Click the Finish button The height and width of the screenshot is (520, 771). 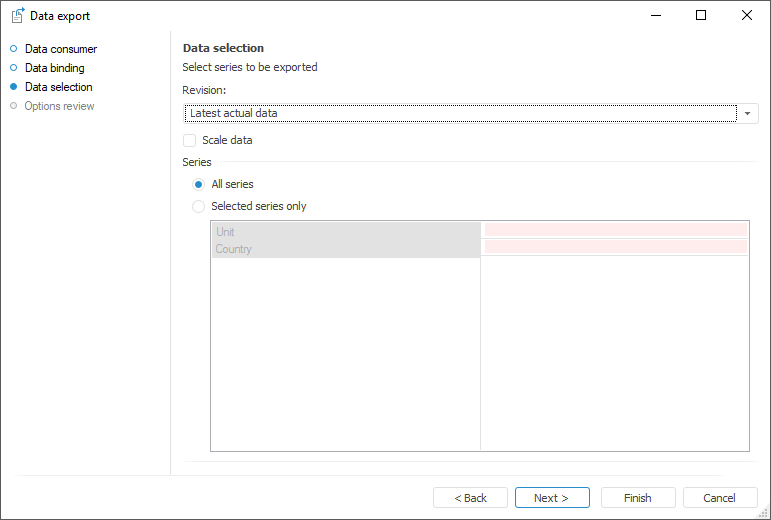click(638, 498)
